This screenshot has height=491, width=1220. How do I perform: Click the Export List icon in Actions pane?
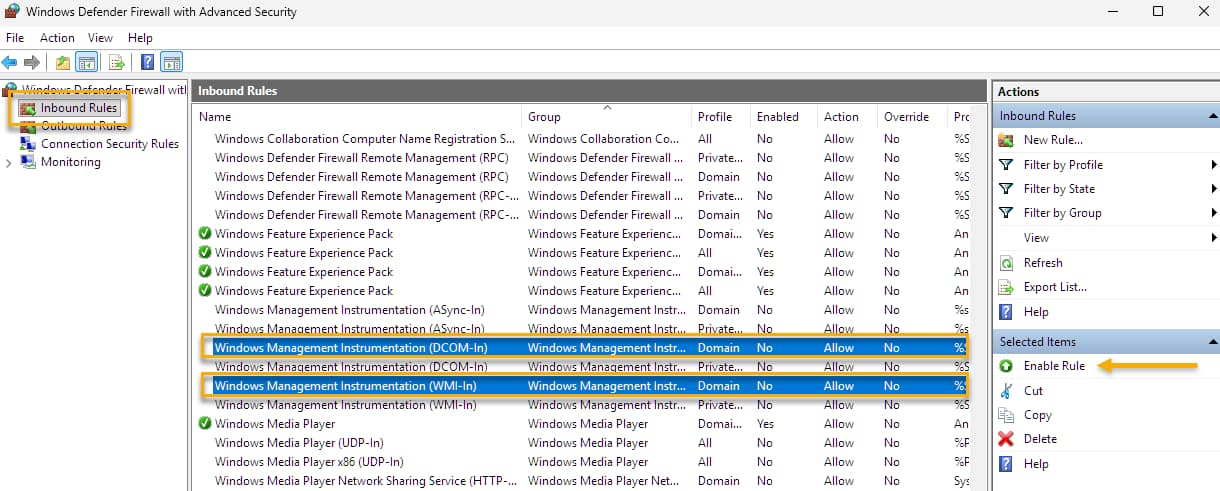click(x=1006, y=287)
